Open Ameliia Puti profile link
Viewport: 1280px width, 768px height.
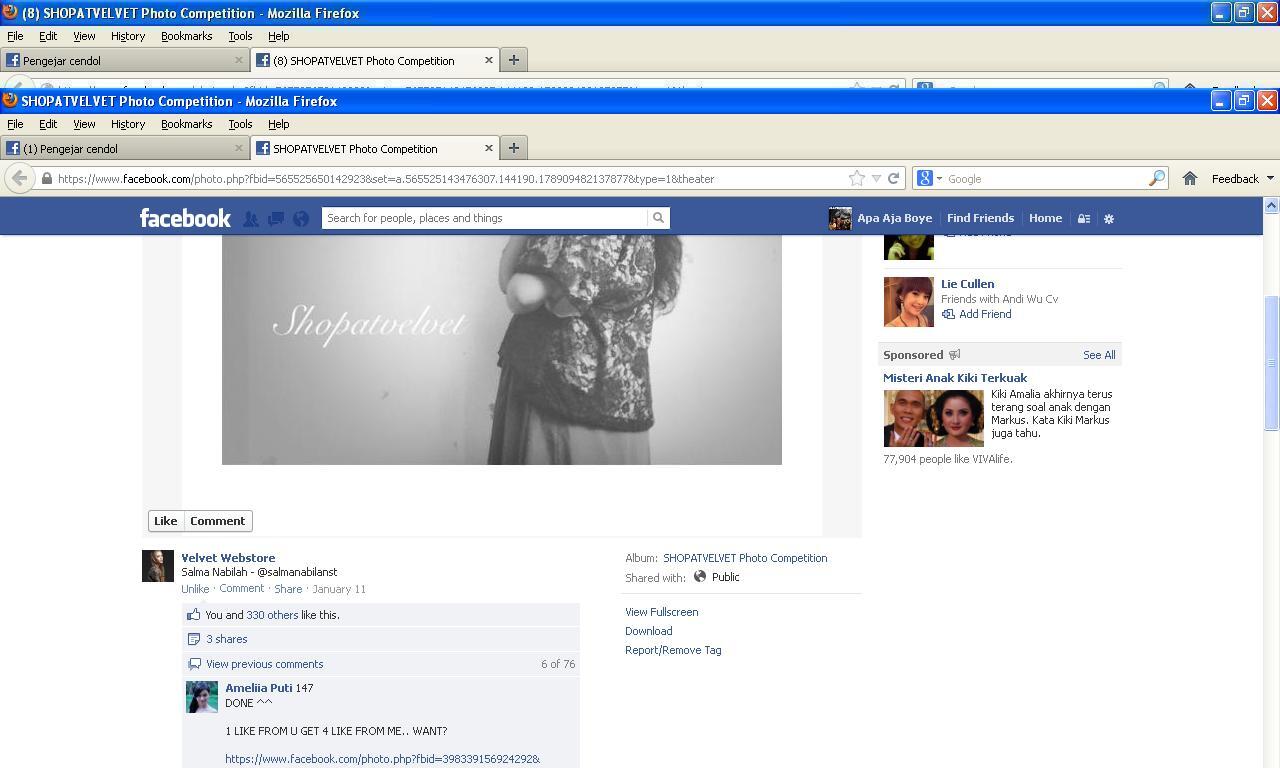point(258,688)
